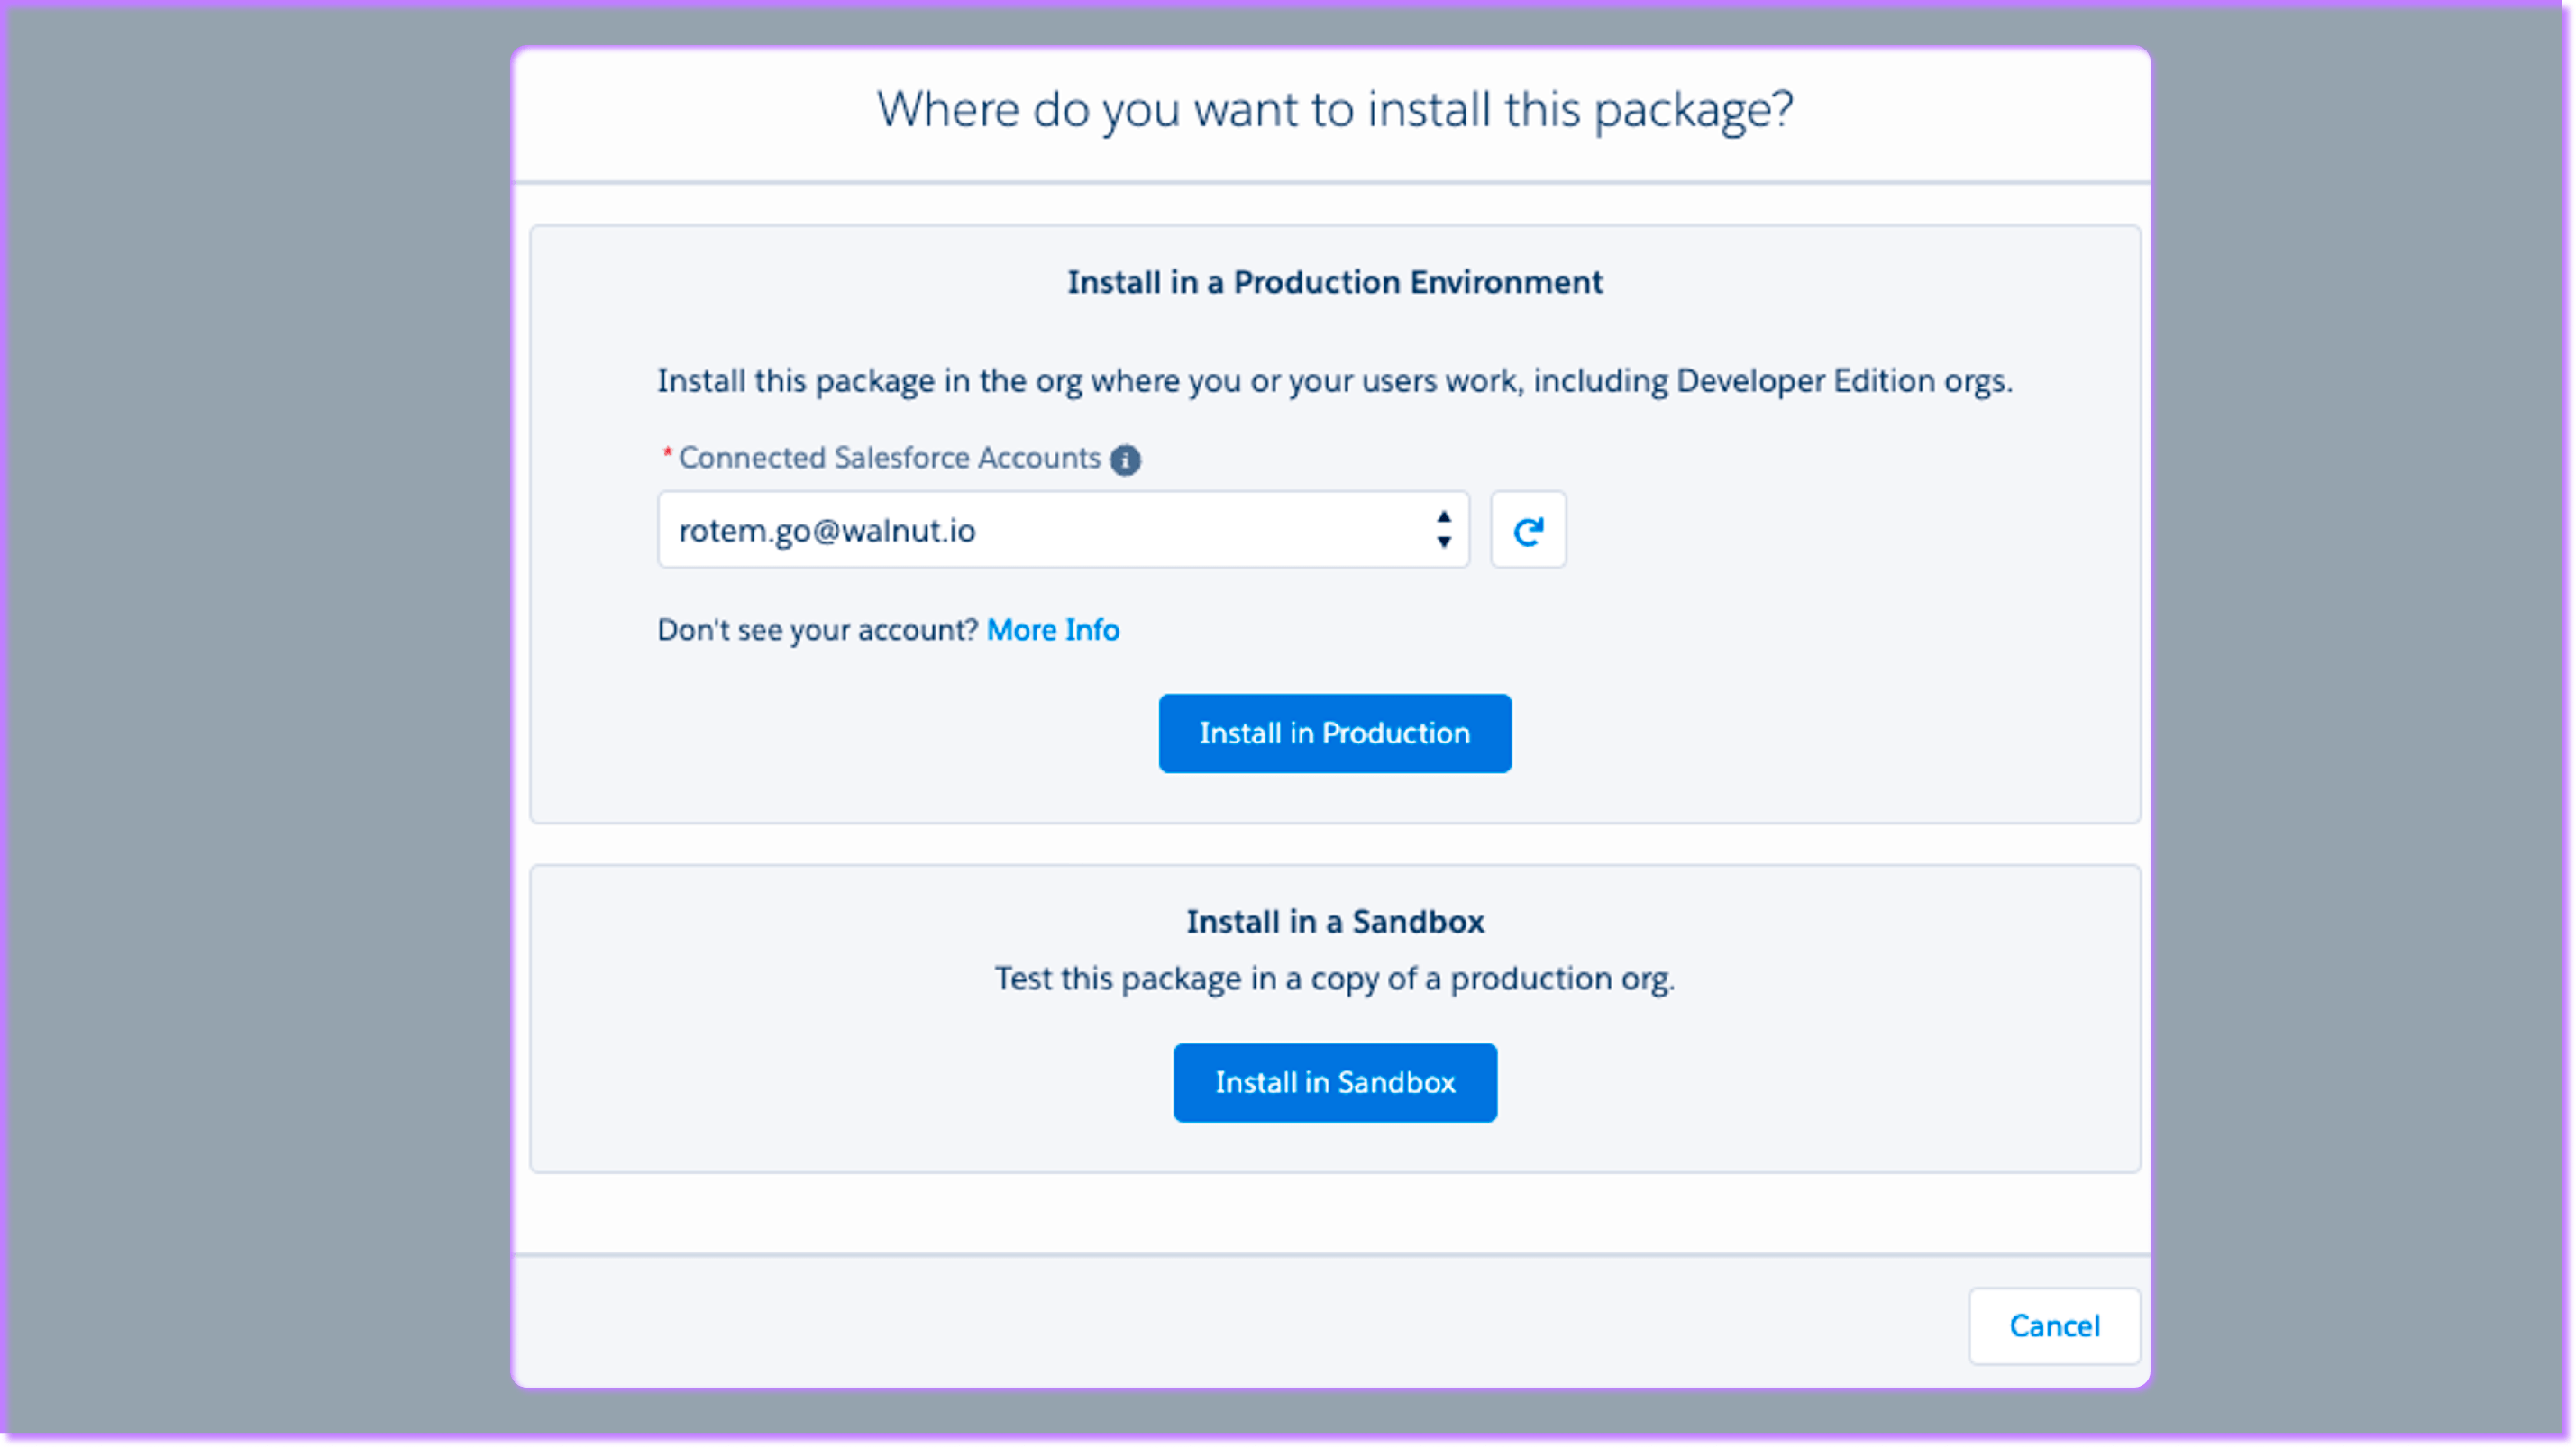Click the Install in a Production Environment heading
The image size is (2576, 1448).
[x=1334, y=282]
